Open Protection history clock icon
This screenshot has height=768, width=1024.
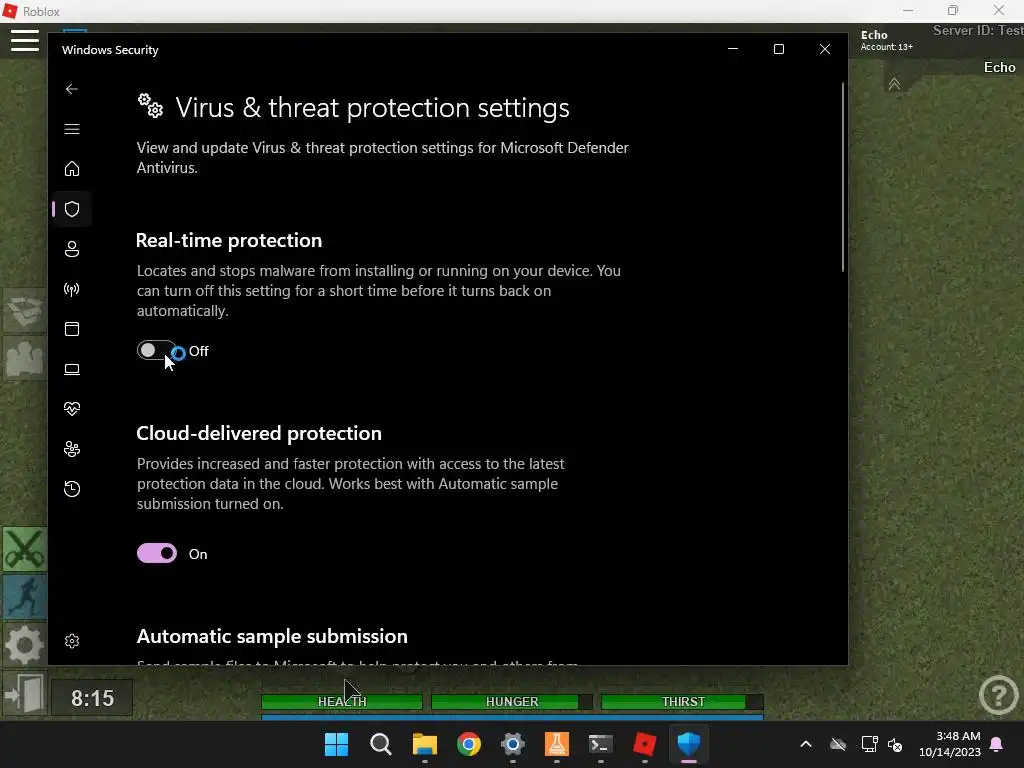(72, 488)
